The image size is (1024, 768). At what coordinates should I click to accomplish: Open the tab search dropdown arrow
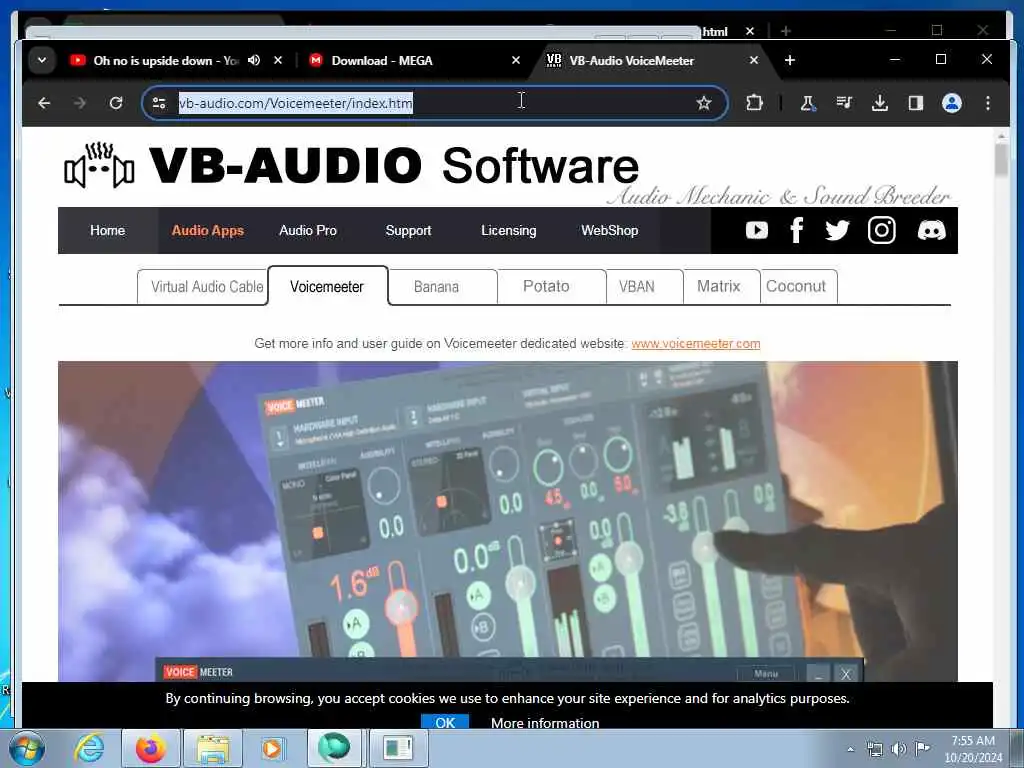click(x=42, y=60)
